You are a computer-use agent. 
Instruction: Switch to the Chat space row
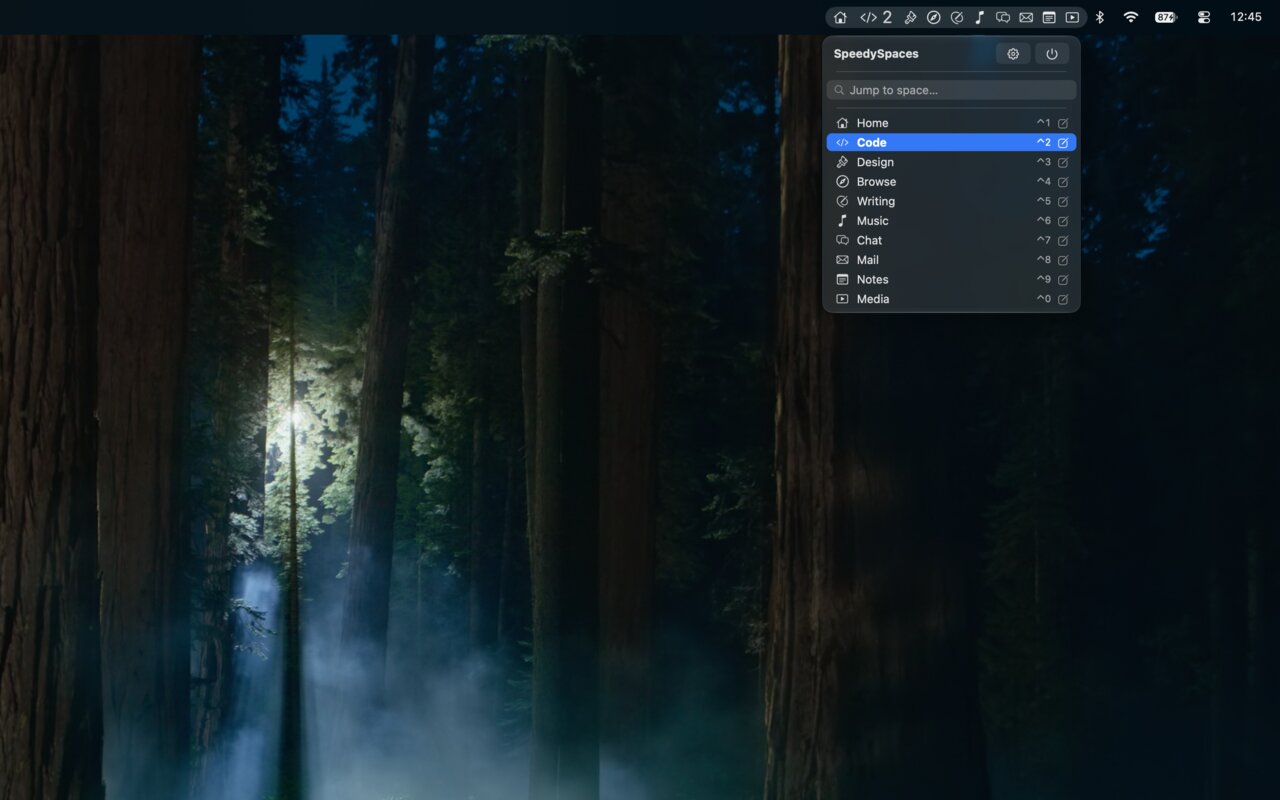952,240
